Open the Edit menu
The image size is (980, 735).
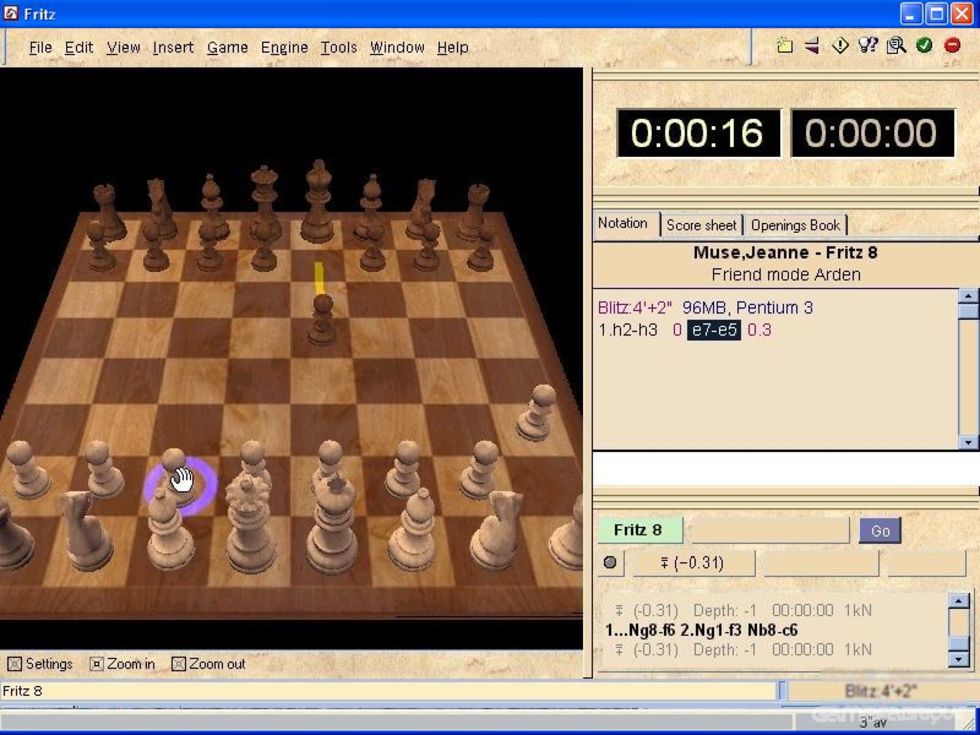click(x=79, y=48)
